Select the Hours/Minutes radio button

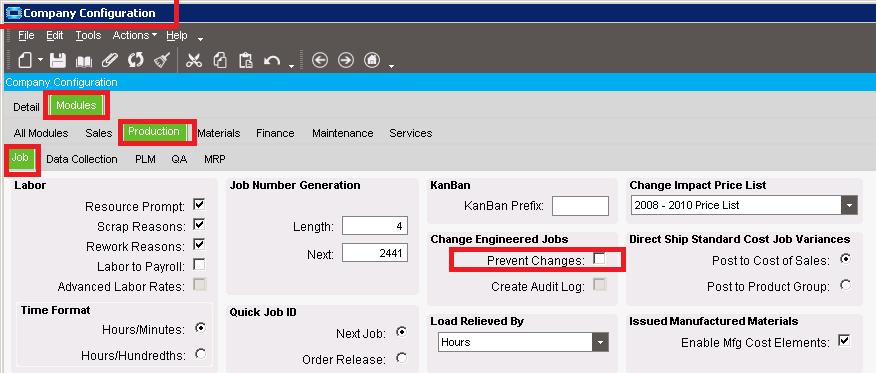point(200,328)
